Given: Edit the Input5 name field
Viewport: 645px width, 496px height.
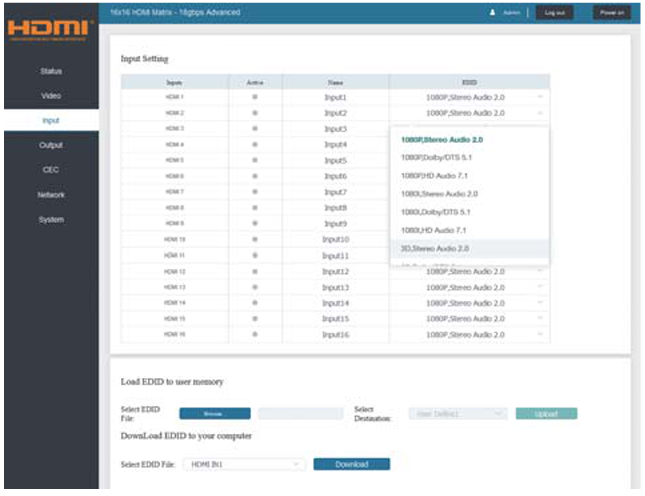Looking at the screenshot, I should [x=336, y=160].
